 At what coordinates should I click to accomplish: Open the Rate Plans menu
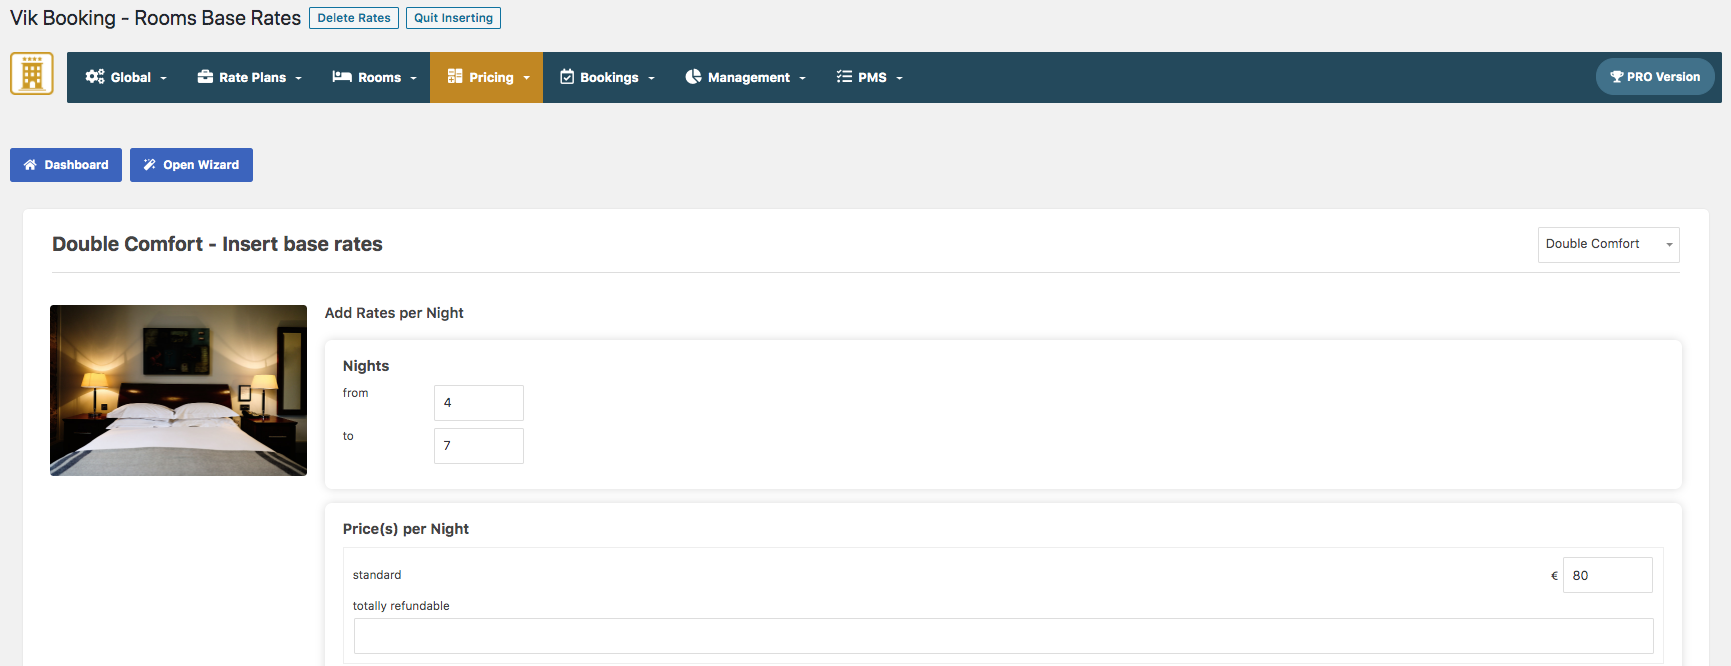pos(249,77)
